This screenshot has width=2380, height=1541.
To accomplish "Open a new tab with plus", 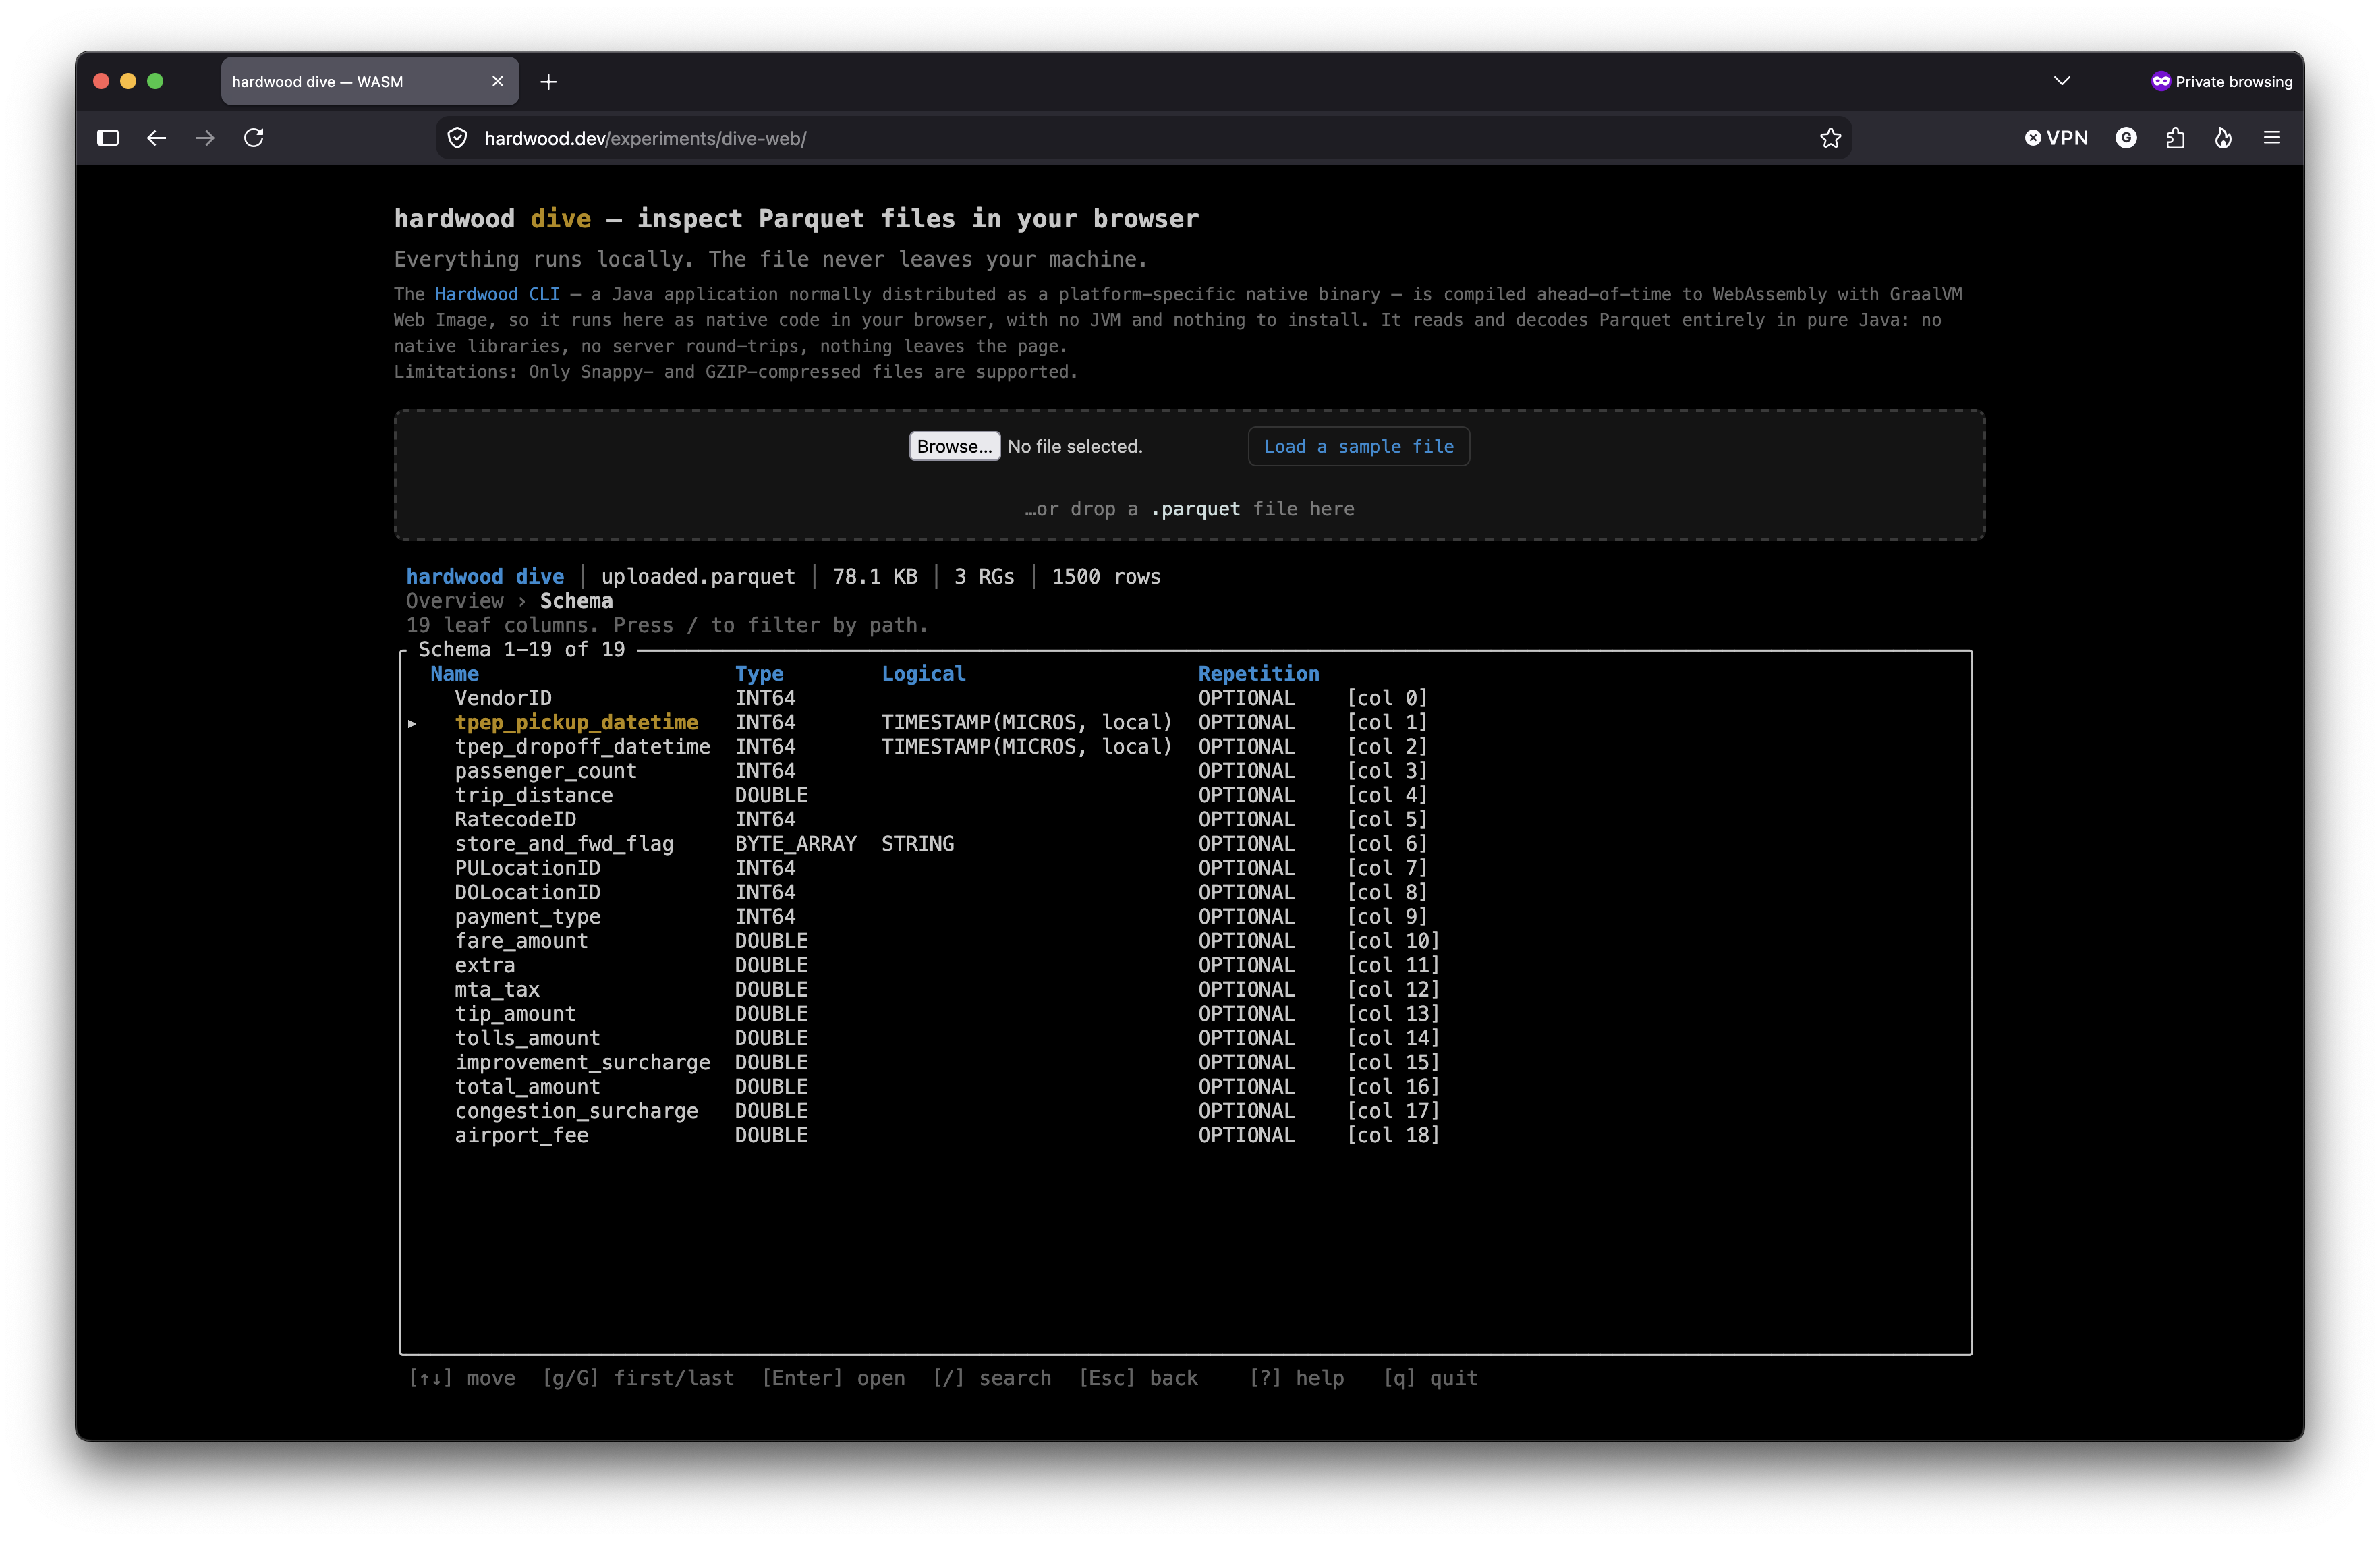I will coord(548,82).
